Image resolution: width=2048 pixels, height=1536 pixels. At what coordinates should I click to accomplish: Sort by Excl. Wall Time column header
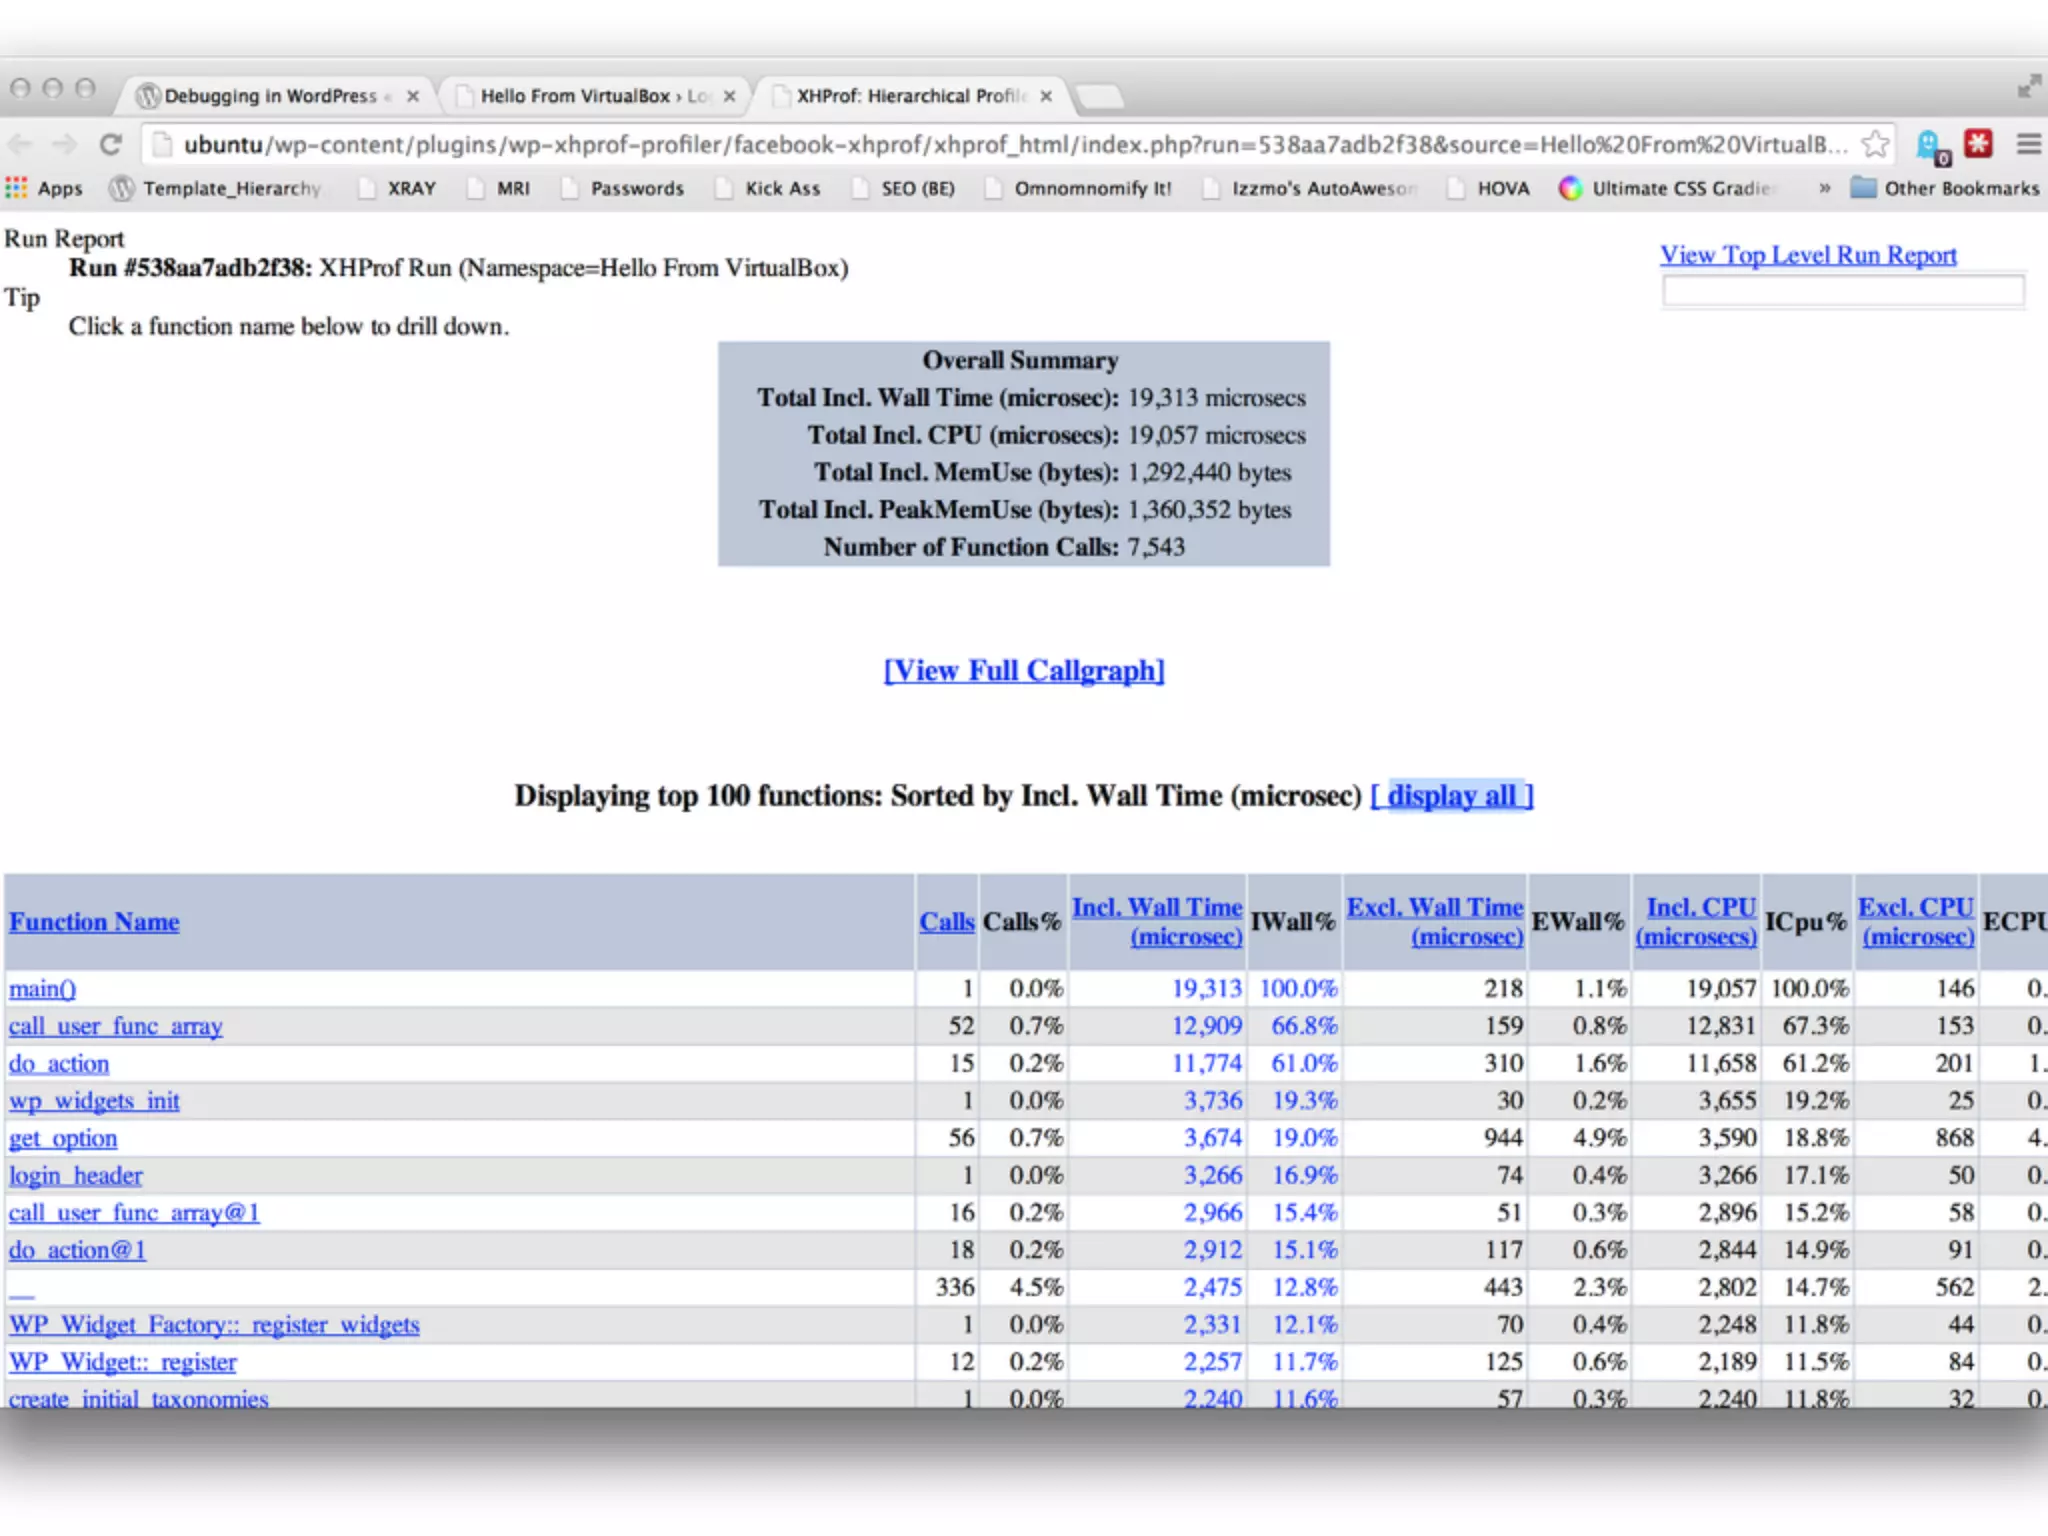[1435, 922]
